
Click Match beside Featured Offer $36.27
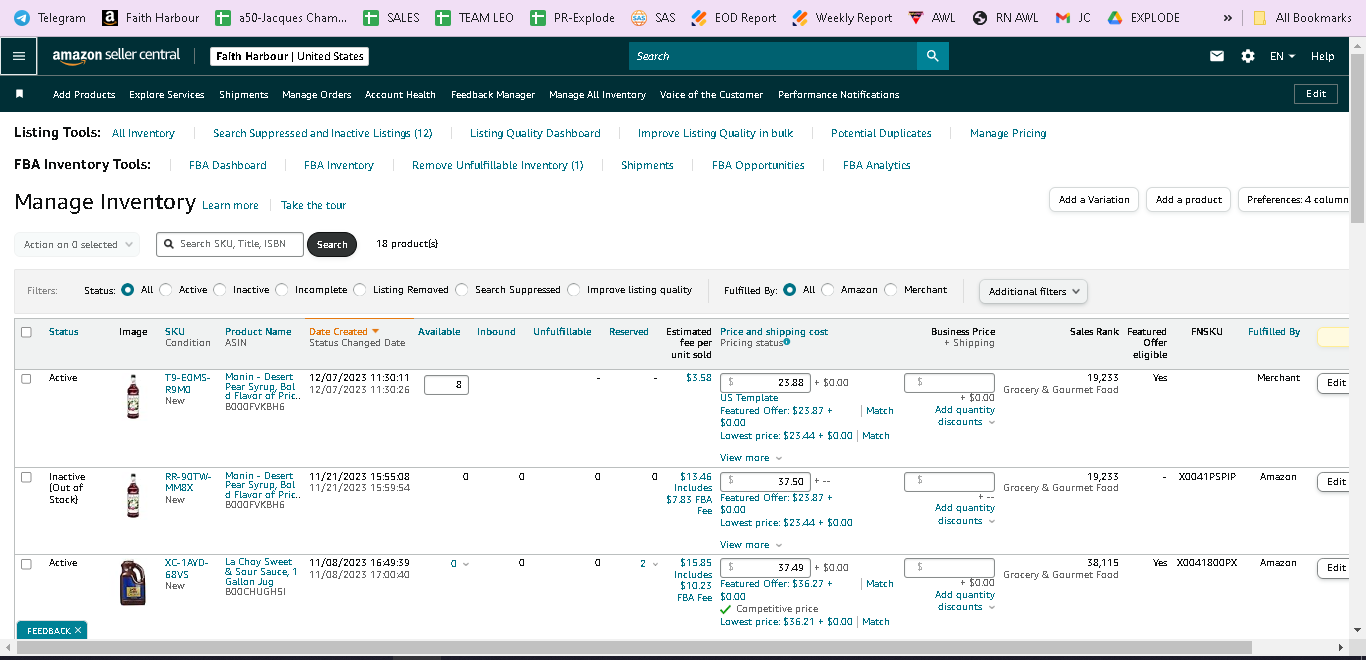point(880,584)
